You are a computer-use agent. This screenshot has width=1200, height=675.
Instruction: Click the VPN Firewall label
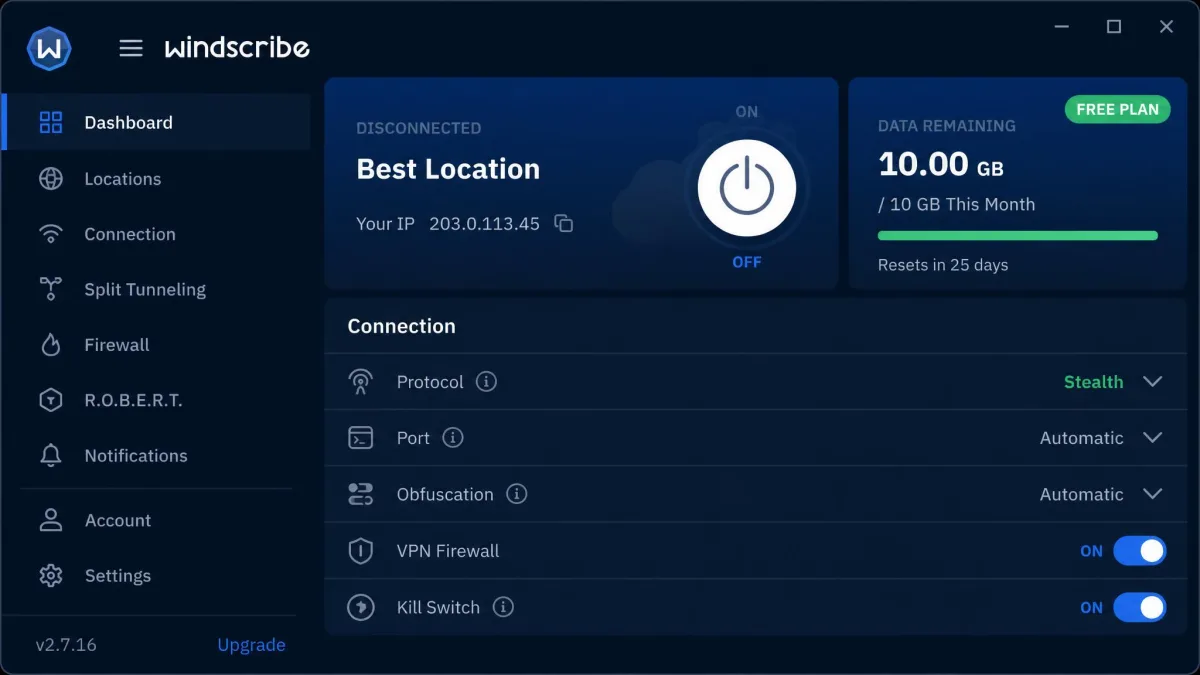tap(448, 551)
